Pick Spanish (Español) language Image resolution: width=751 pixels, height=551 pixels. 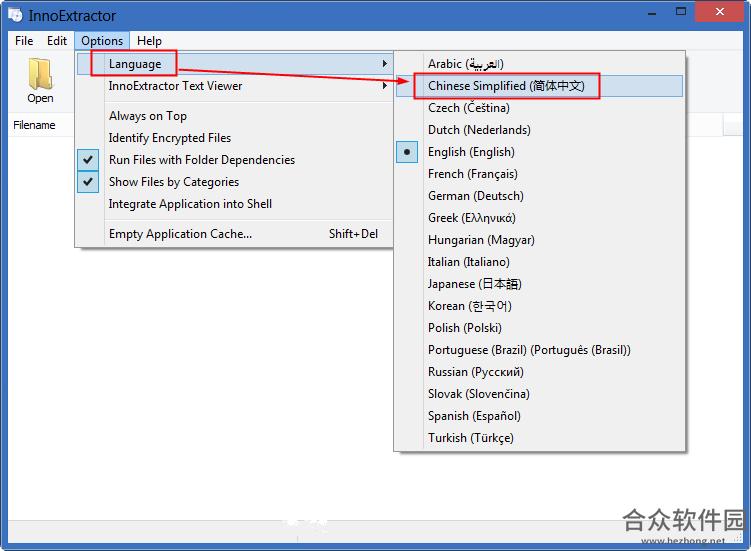539,416
